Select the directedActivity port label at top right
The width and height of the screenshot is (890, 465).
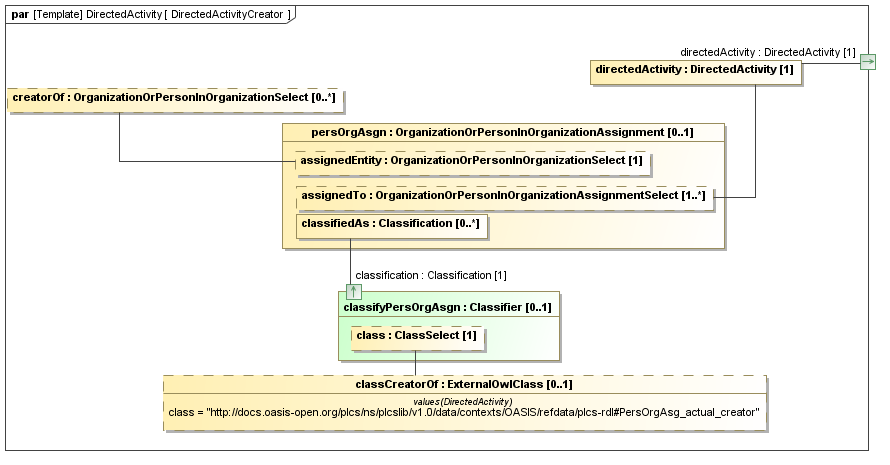coord(767,51)
